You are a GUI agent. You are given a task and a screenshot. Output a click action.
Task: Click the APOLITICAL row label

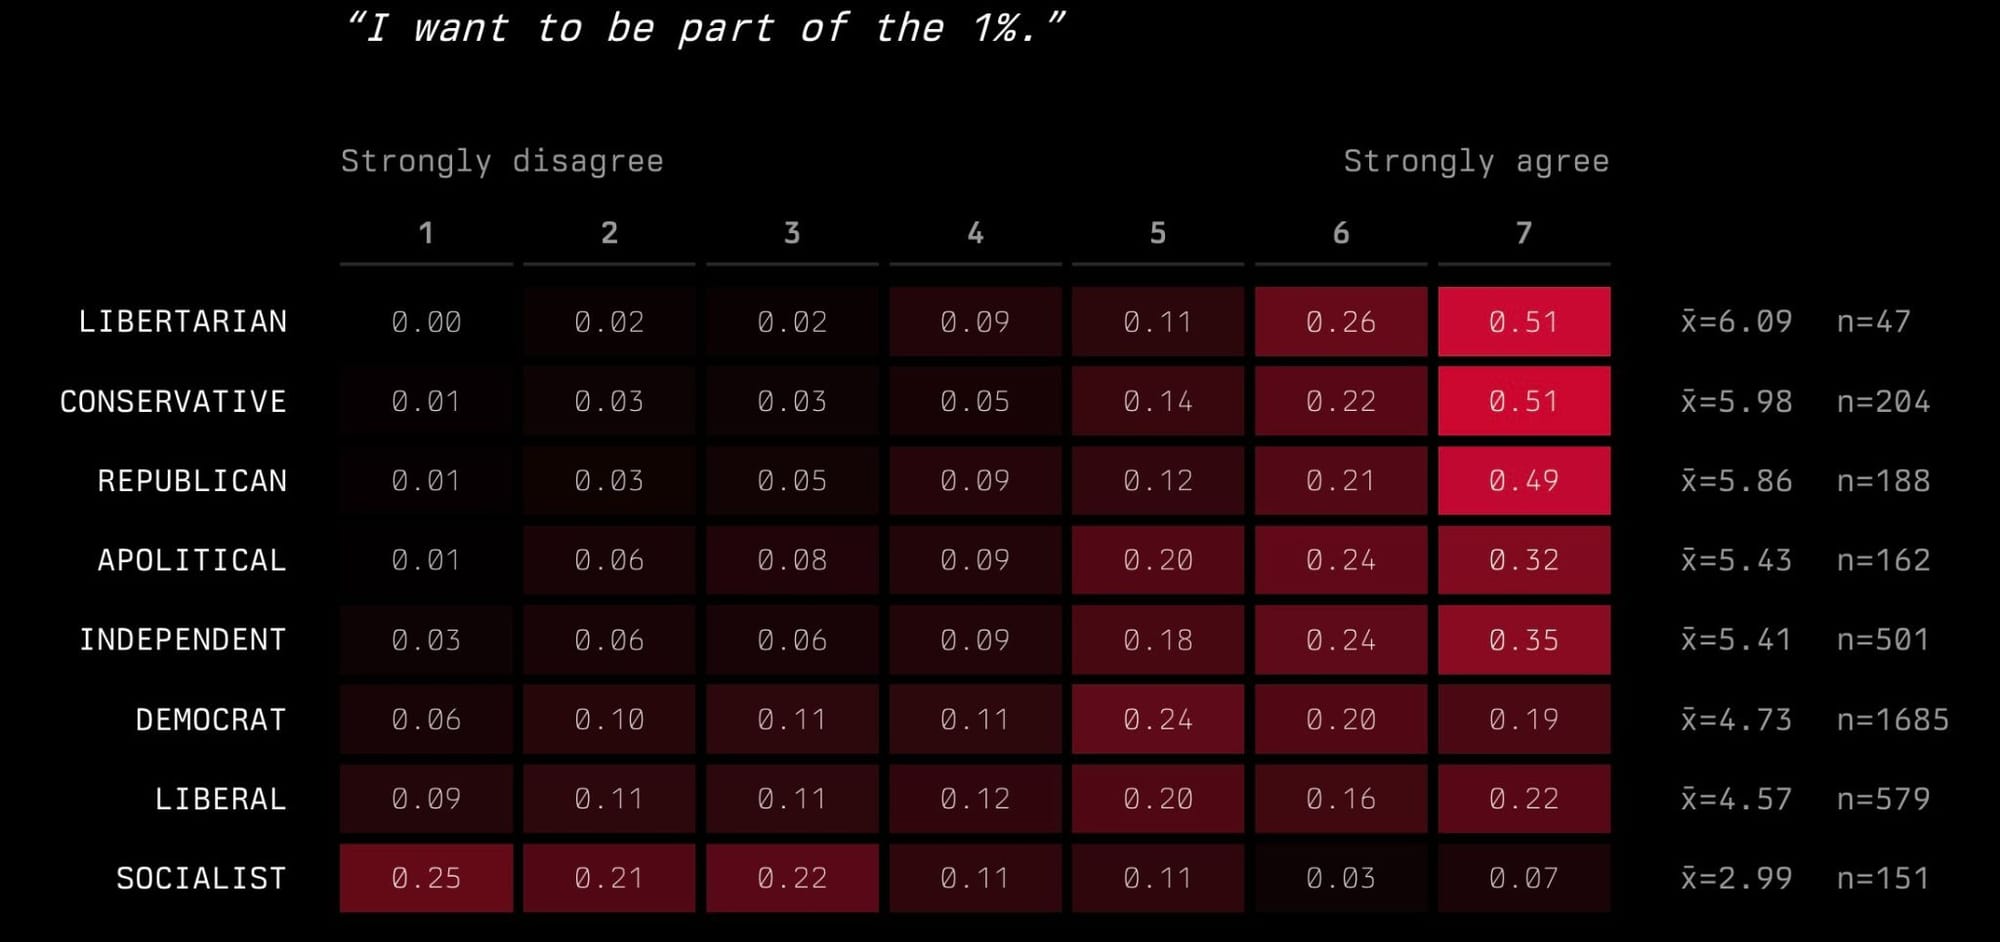192,560
